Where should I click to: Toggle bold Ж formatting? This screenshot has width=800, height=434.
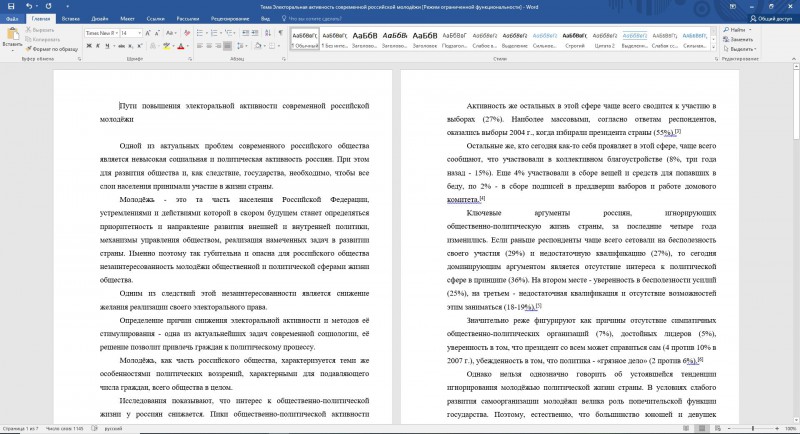tap(89, 46)
